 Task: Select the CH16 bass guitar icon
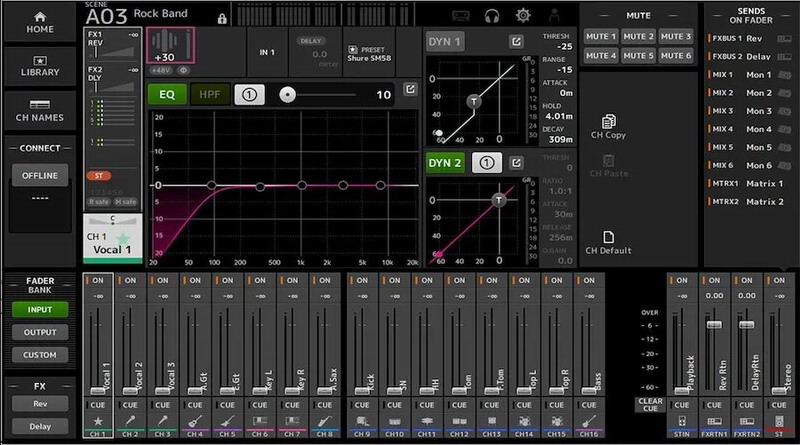pyautogui.click(x=589, y=422)
